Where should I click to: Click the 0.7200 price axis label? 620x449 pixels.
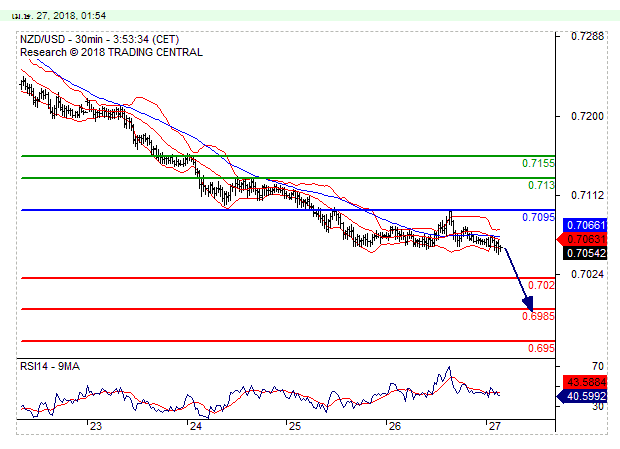pos(588,116)
